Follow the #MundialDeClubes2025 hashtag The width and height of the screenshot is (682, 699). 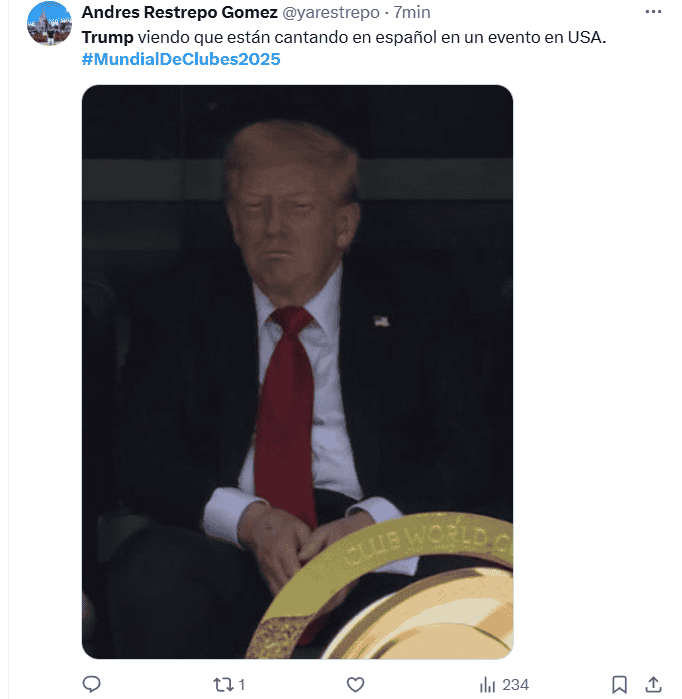point(181,59)
